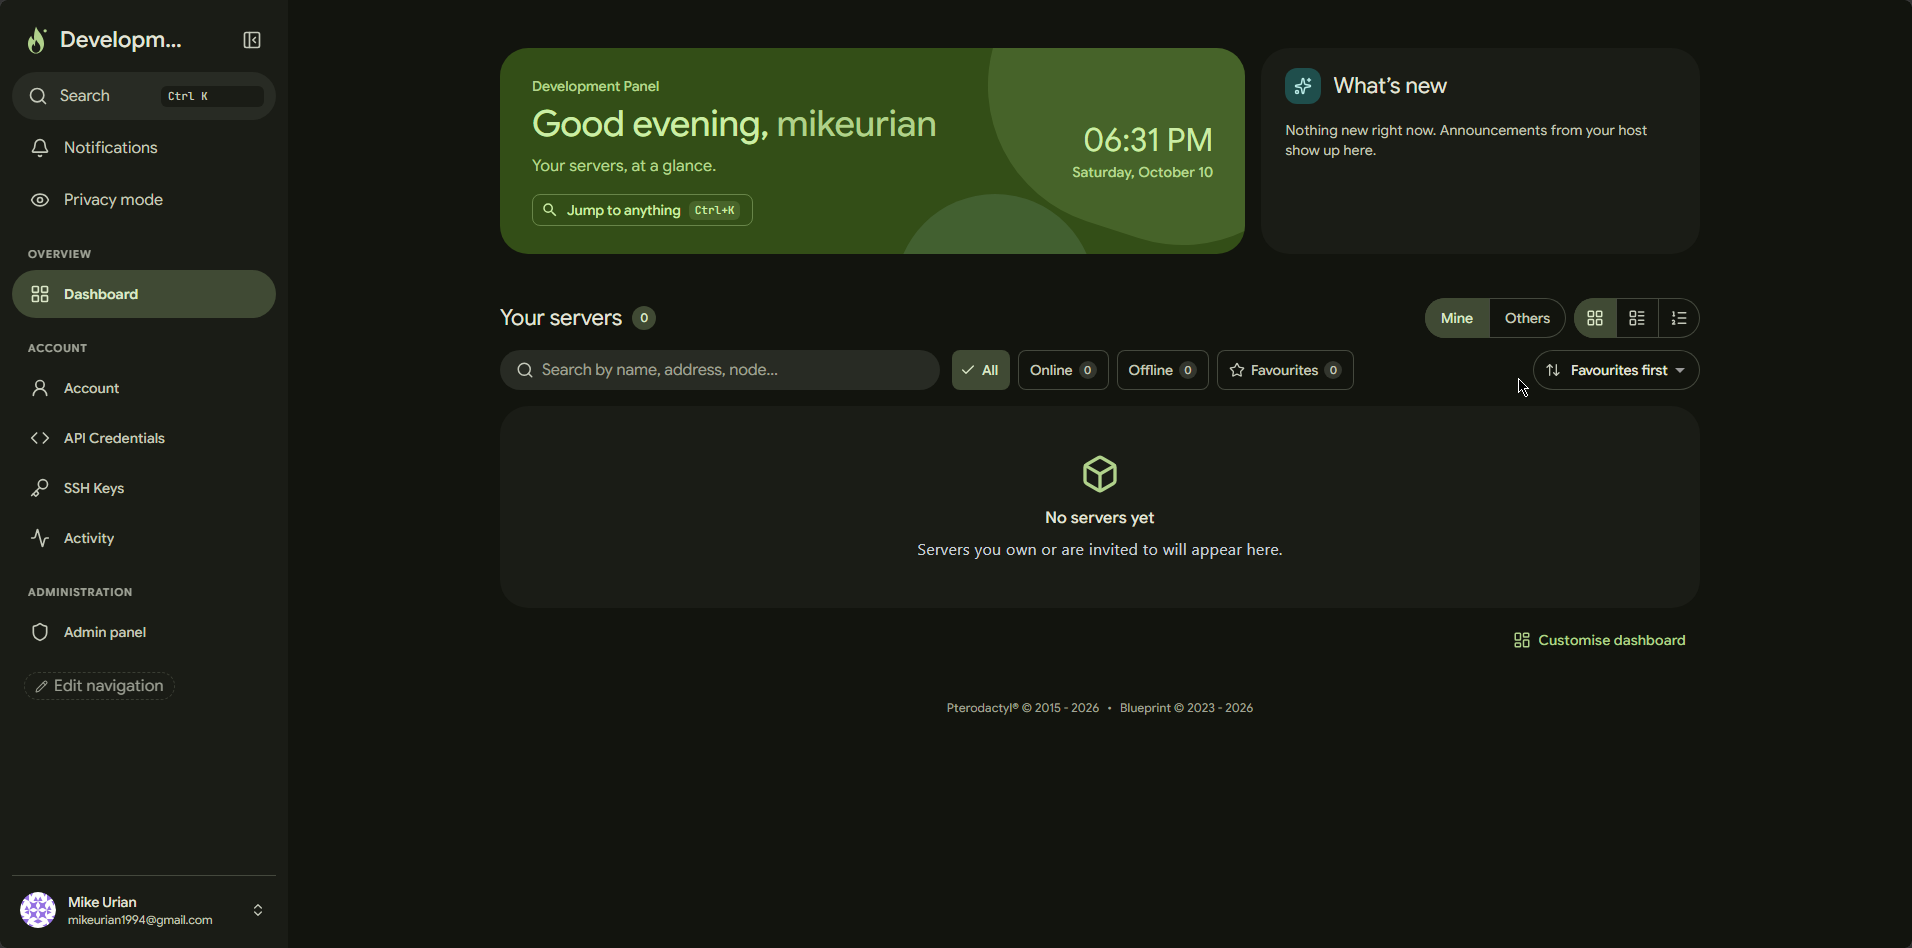Screen dimensions: 1912x948
Task: Go to Dashboard in the sidebar
Action: coord(144,294)
